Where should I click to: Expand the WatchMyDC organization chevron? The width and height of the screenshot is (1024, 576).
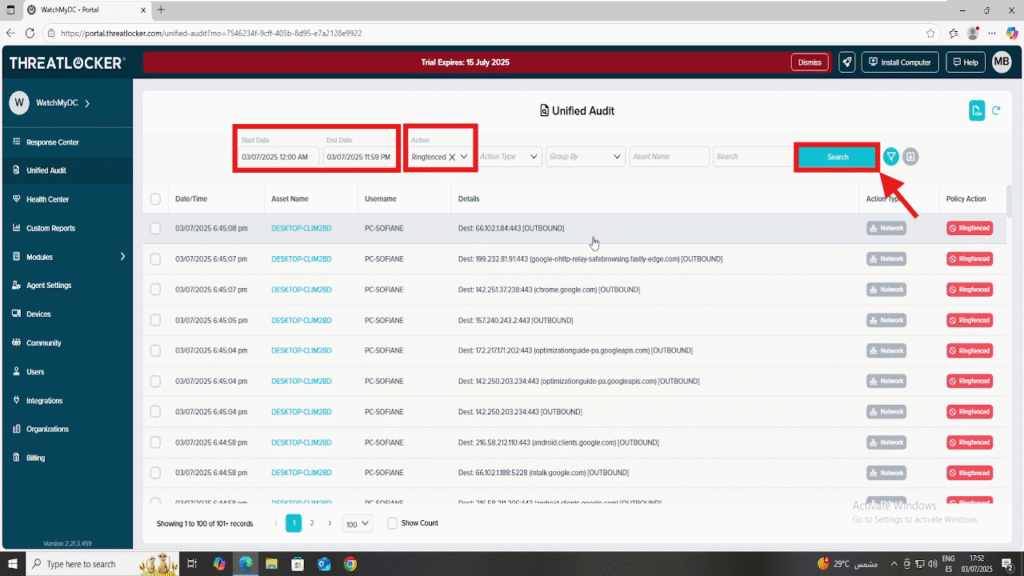[88, 103]
